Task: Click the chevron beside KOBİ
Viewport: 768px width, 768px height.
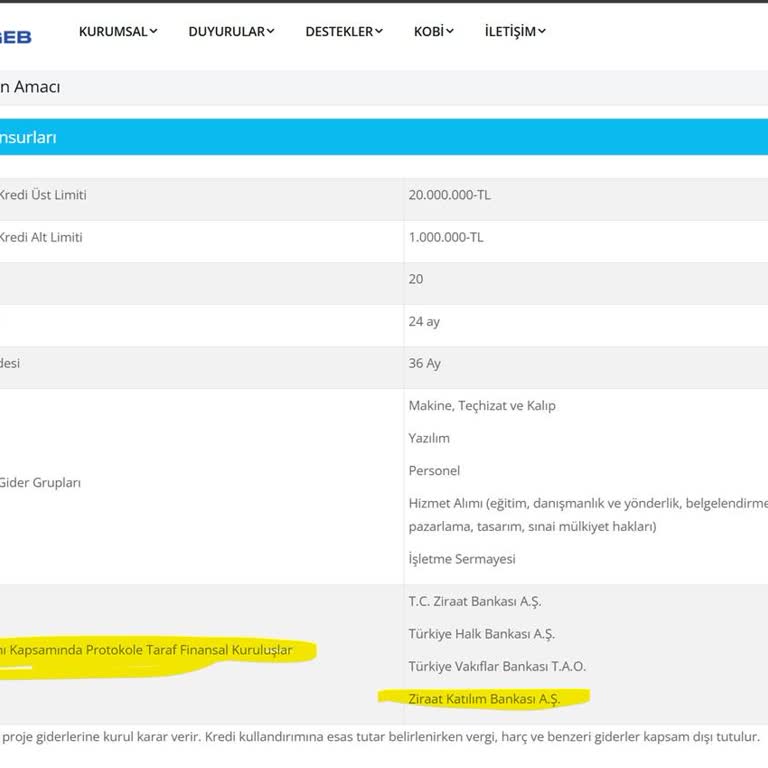Action: coord(450,31)
